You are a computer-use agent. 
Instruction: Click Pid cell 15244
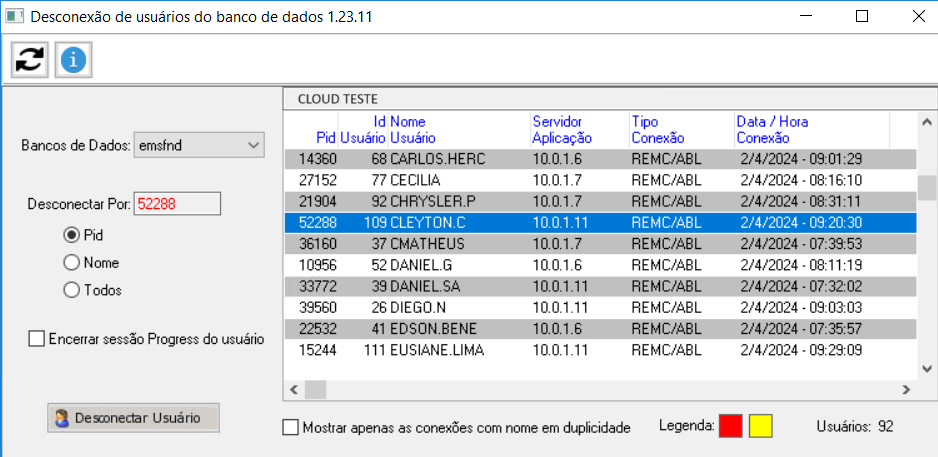pyautogui.click(x=318, y=351)
